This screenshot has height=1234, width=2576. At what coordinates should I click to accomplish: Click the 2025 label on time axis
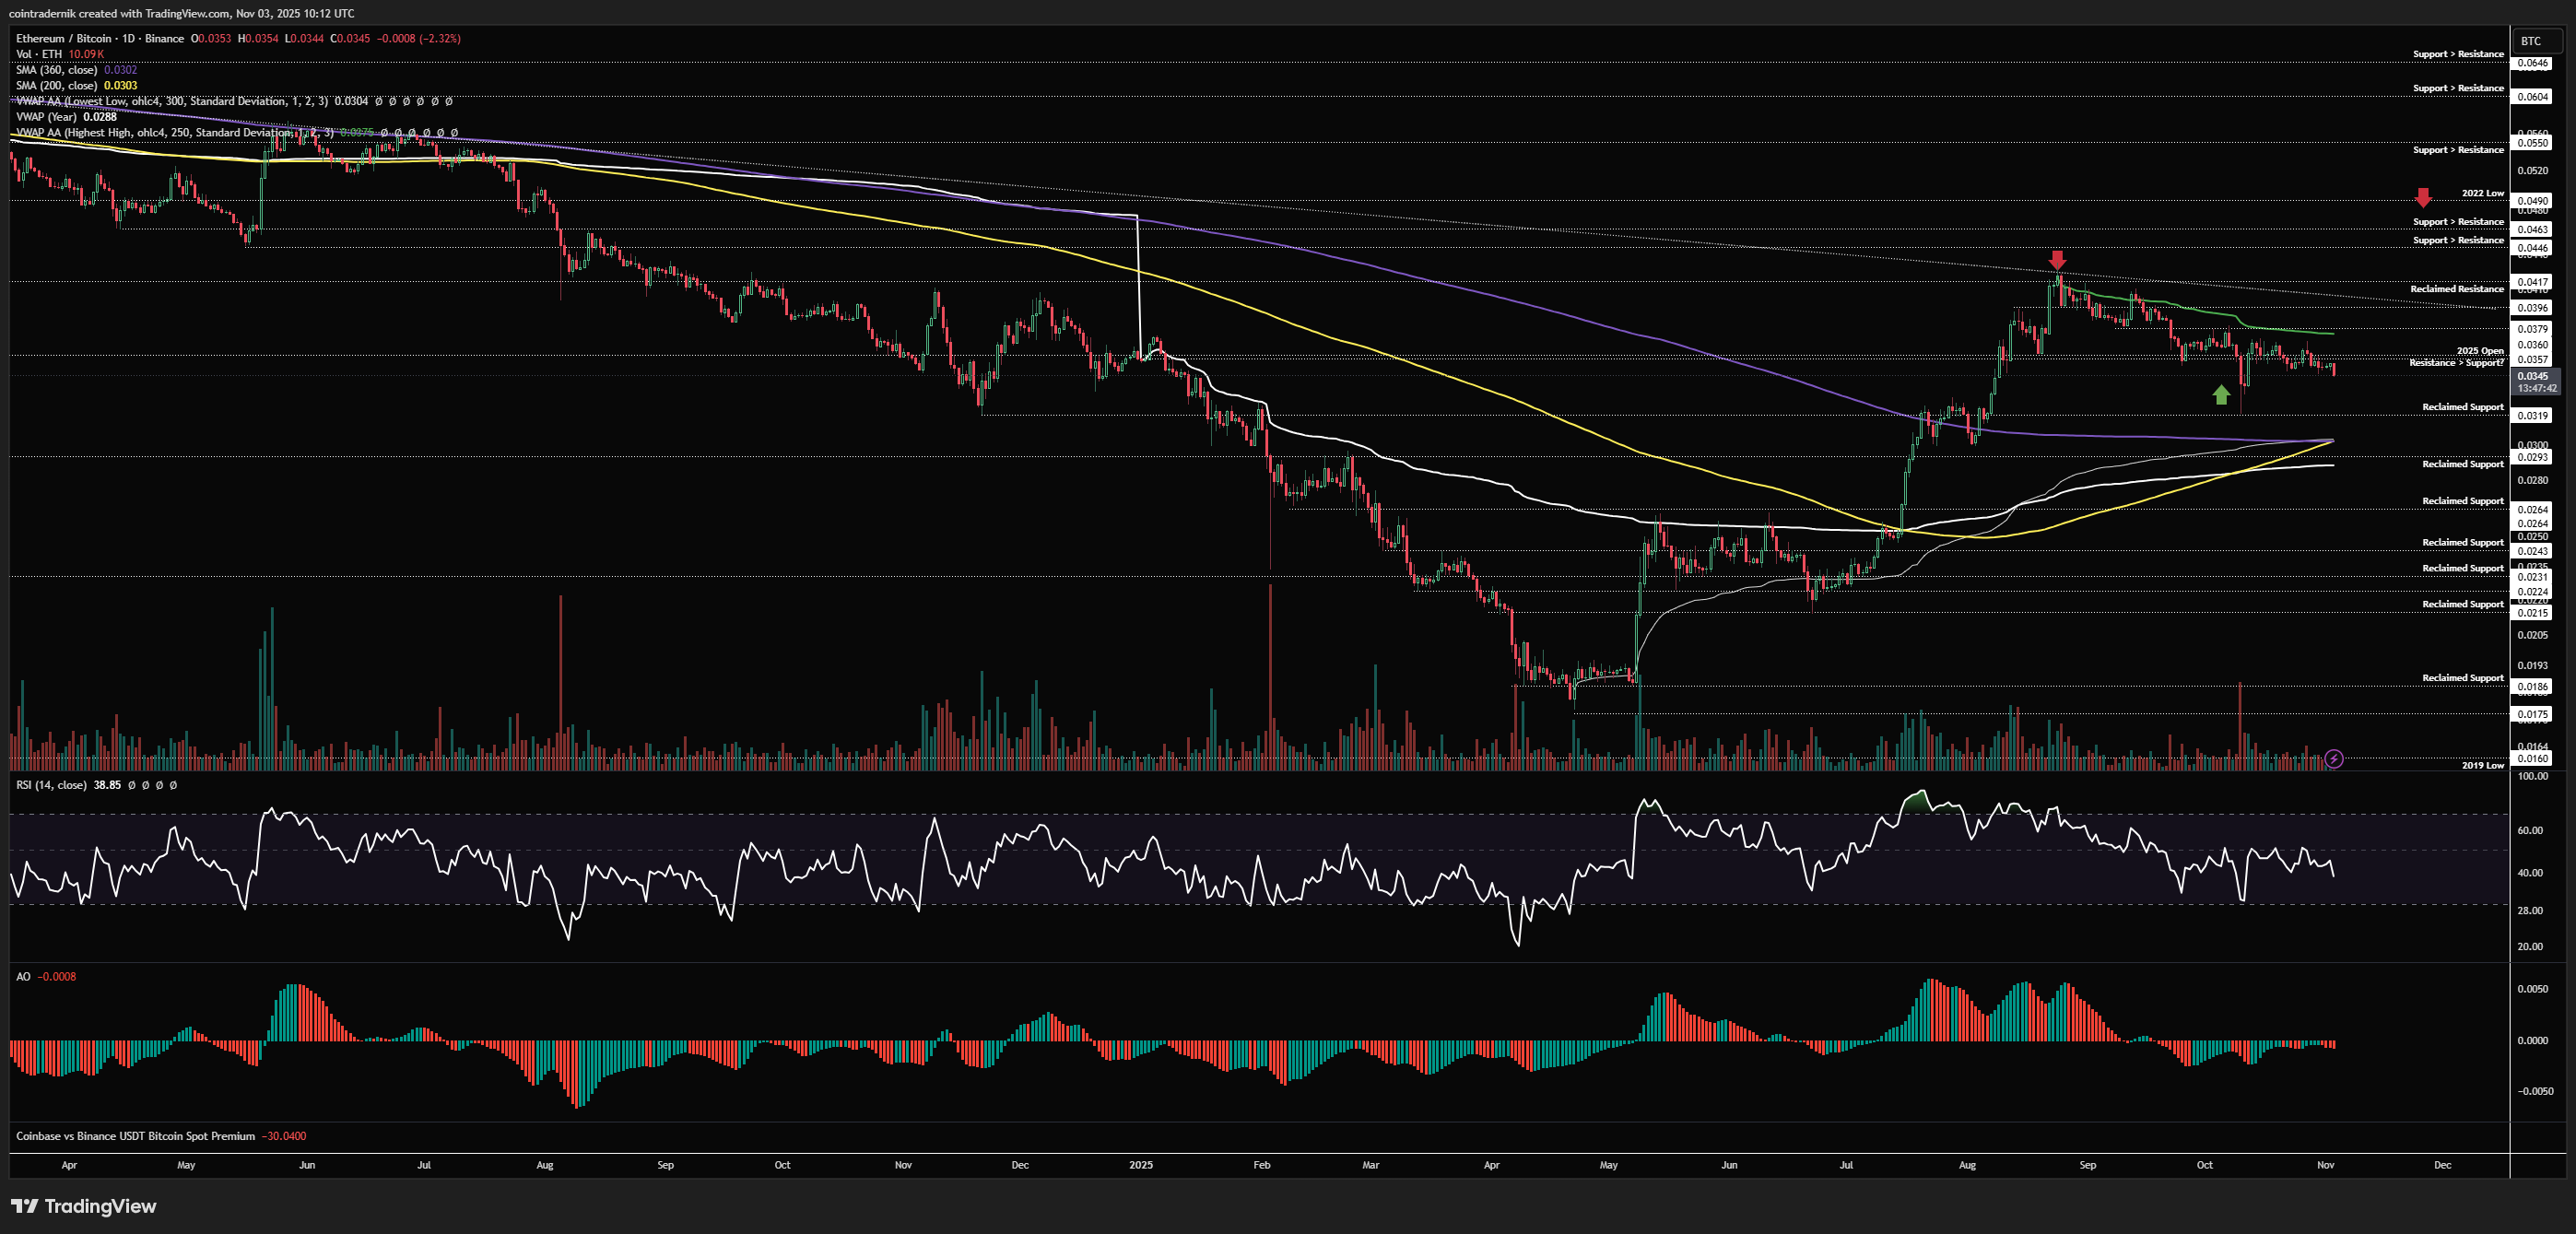[x=1140, y=1165]
